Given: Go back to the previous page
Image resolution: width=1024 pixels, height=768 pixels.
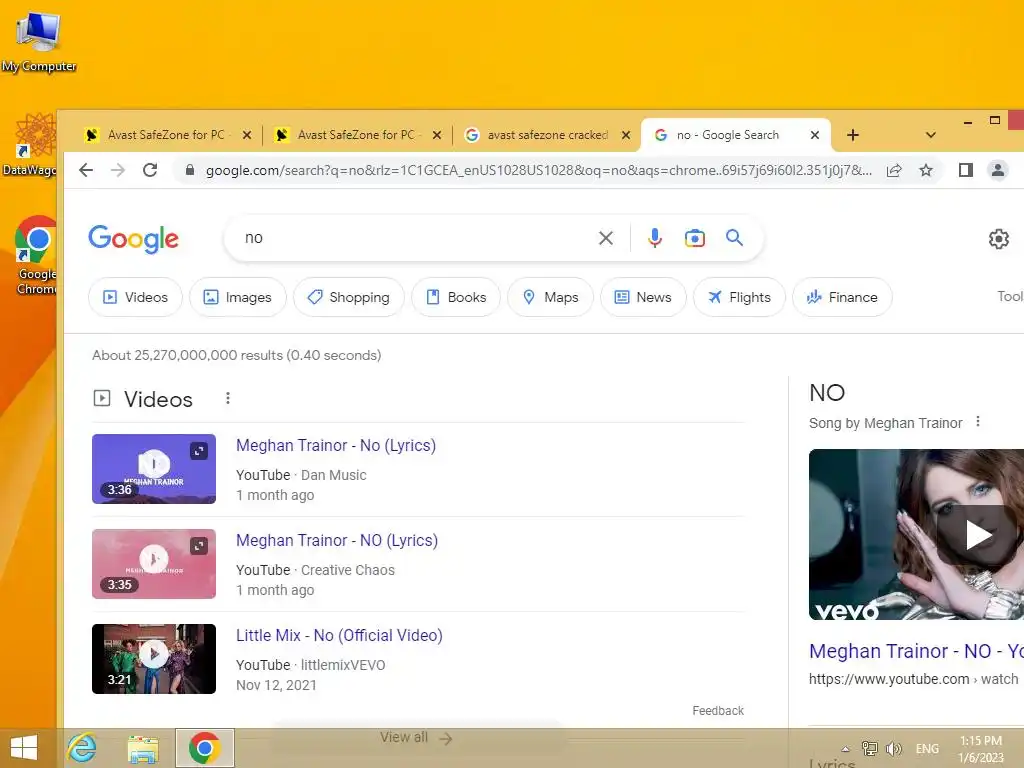Looking at the screenshot, I should (86, 170).
